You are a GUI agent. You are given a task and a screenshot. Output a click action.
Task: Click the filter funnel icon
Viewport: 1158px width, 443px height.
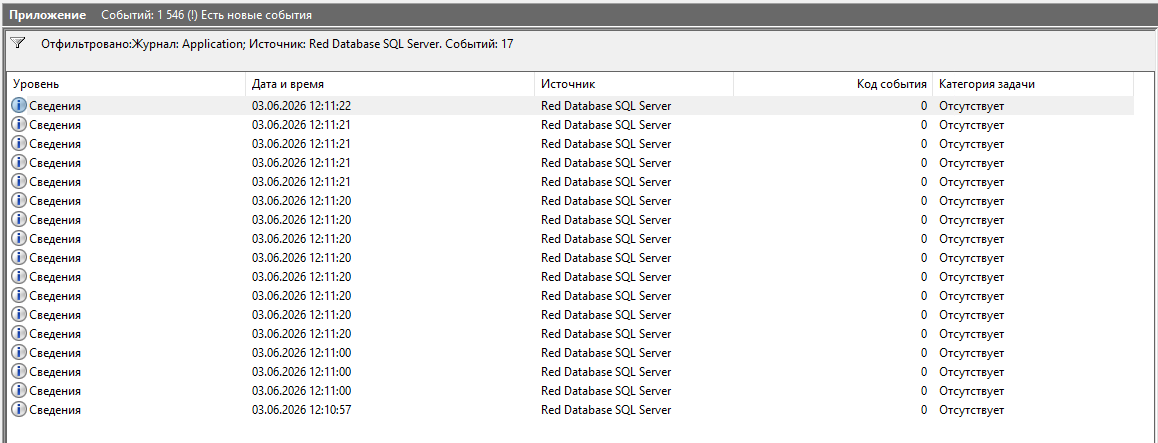point(19,44)
